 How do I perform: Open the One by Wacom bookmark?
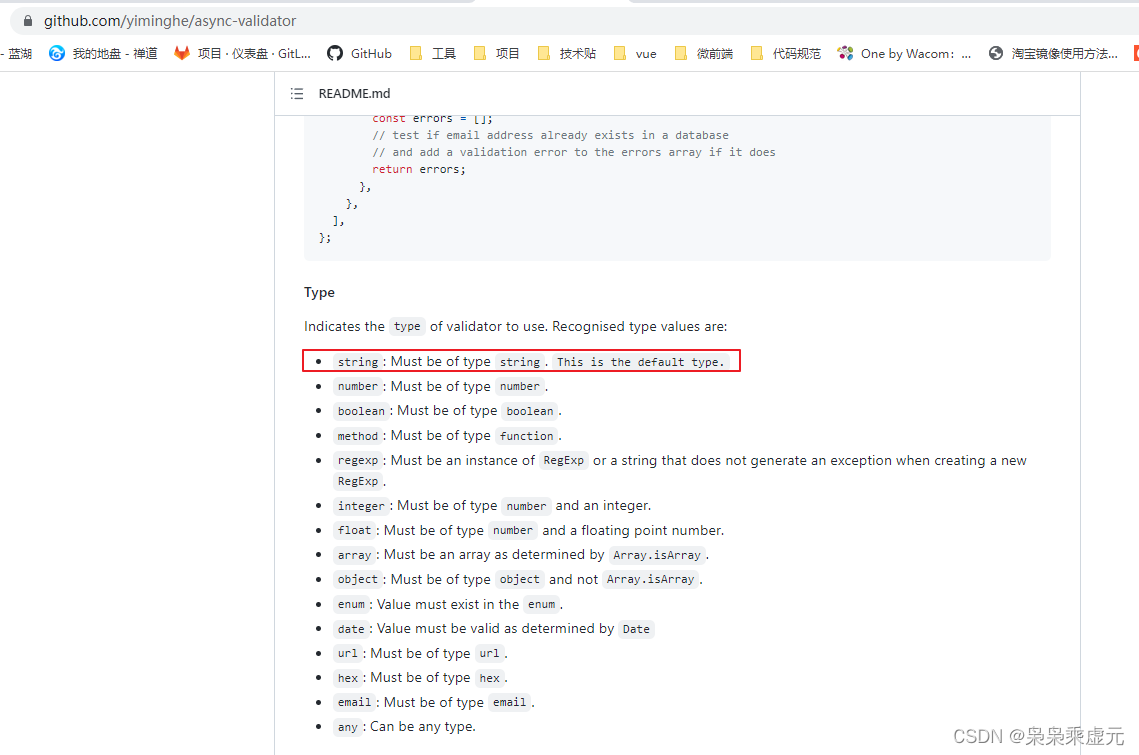click(x=904, y=53)
